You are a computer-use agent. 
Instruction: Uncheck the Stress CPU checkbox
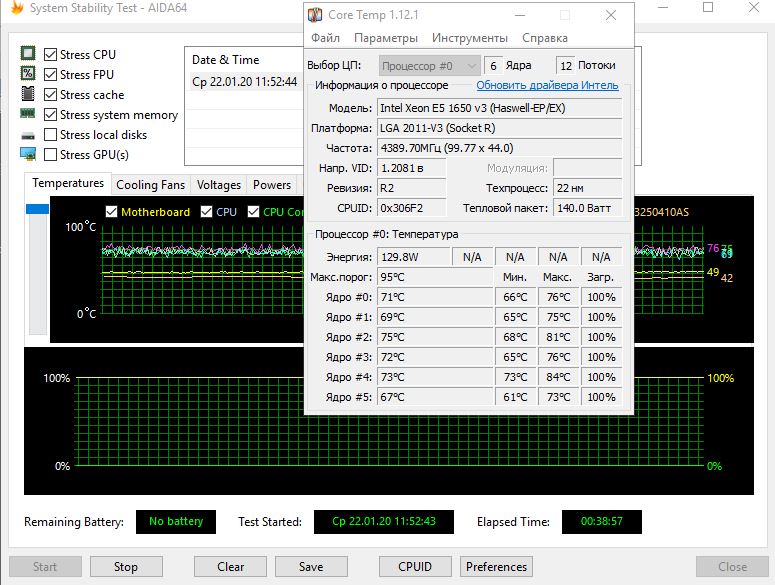[50, 54]
